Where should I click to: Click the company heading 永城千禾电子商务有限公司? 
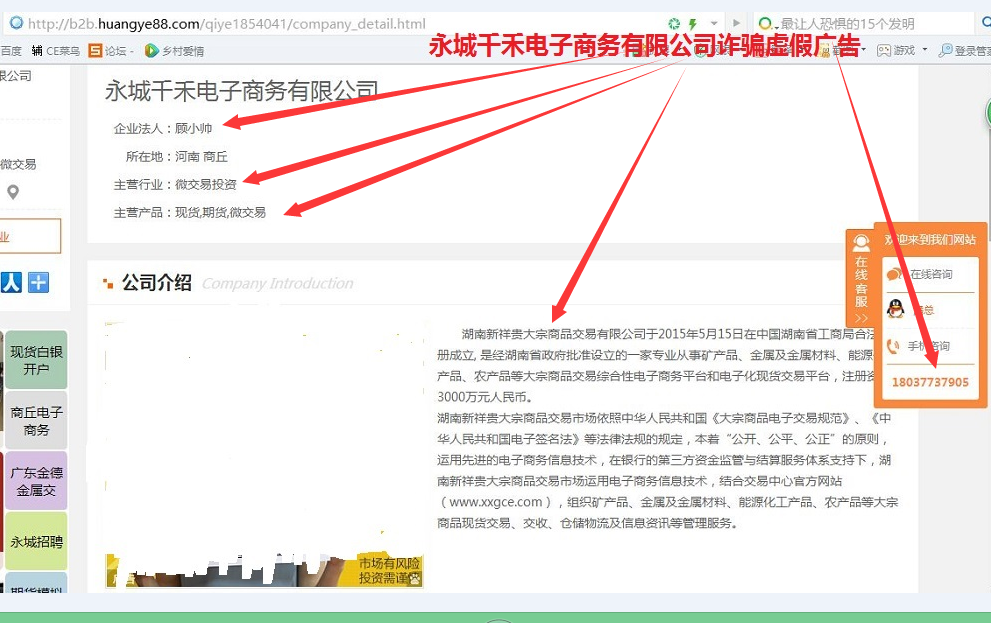coord(241,92)
